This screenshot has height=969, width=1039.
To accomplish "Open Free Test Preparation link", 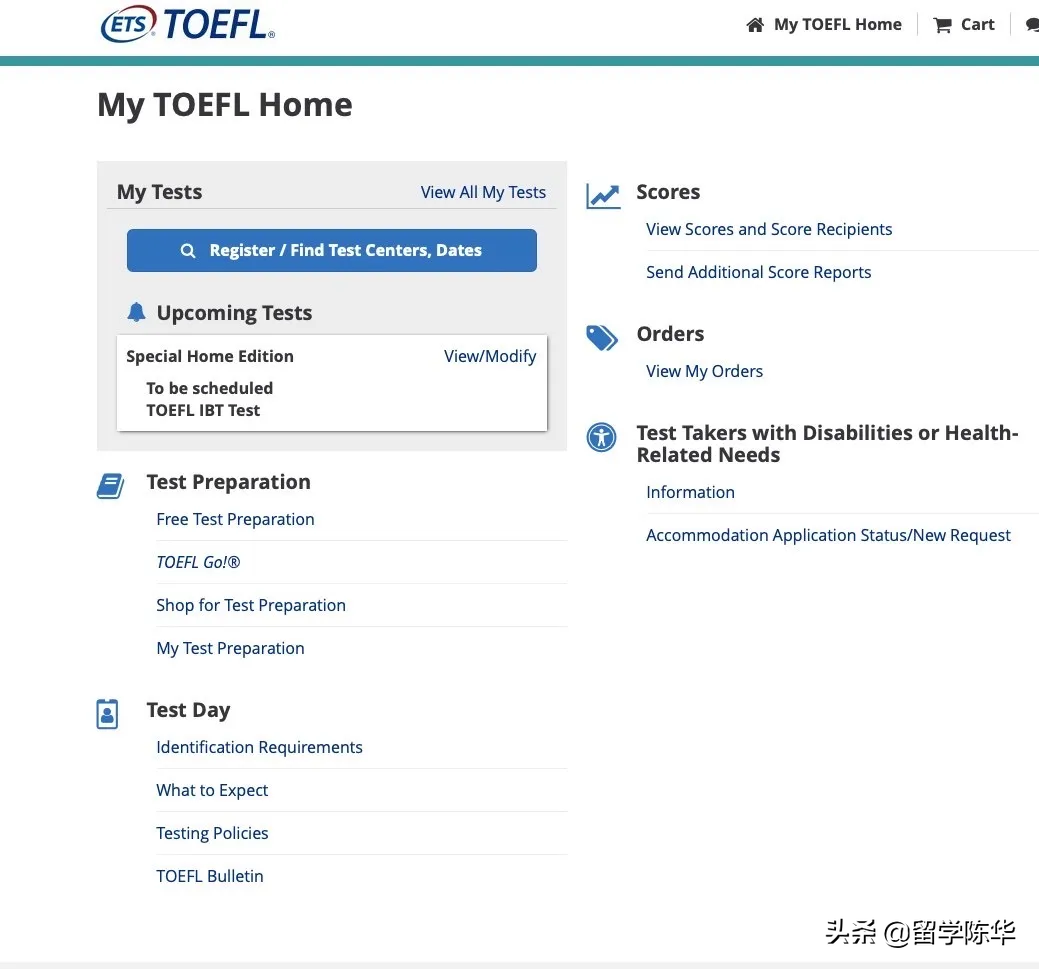I will point(235,519).
